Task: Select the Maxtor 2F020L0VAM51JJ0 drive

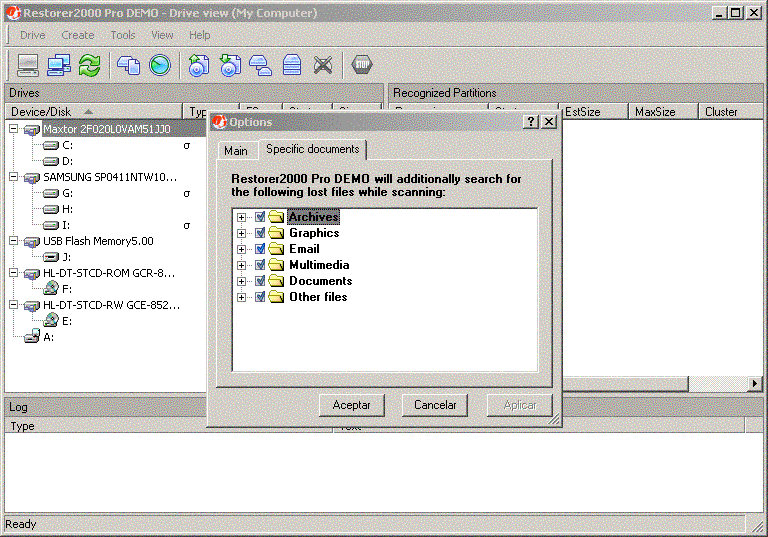Action: [x=106, y=129]
